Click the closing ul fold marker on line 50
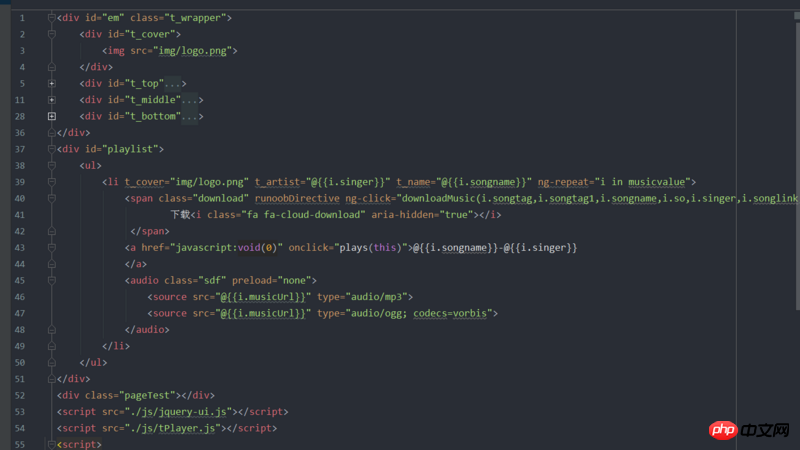 pos(52,362)
